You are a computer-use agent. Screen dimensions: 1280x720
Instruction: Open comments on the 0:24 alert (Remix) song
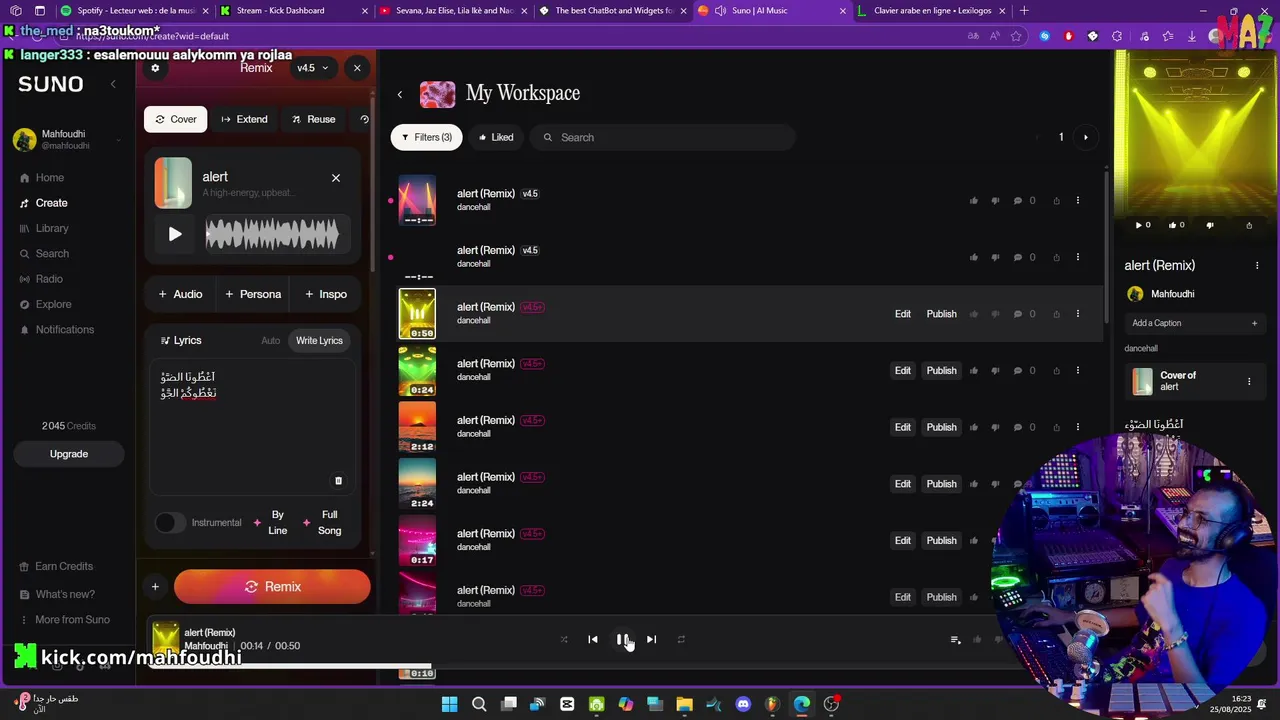1018,371
